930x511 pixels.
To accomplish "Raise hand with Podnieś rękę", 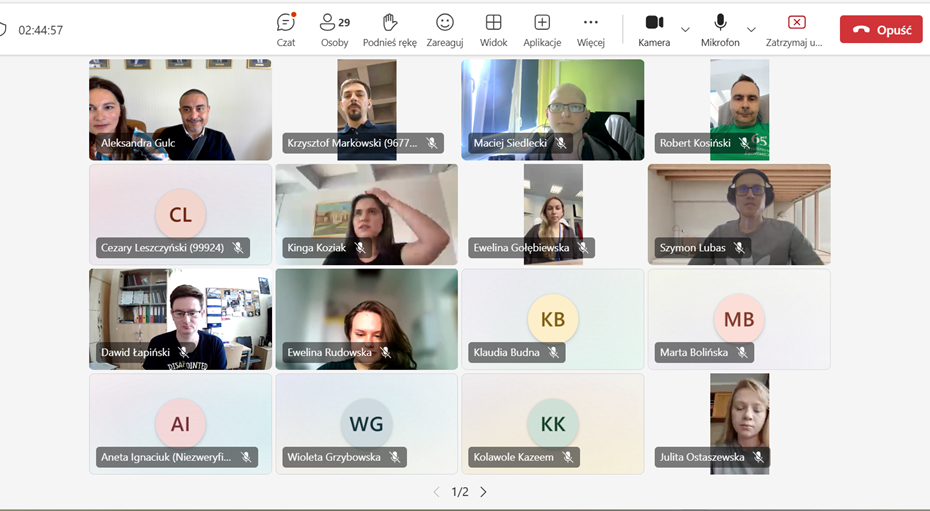I will (x=390, y=29).
